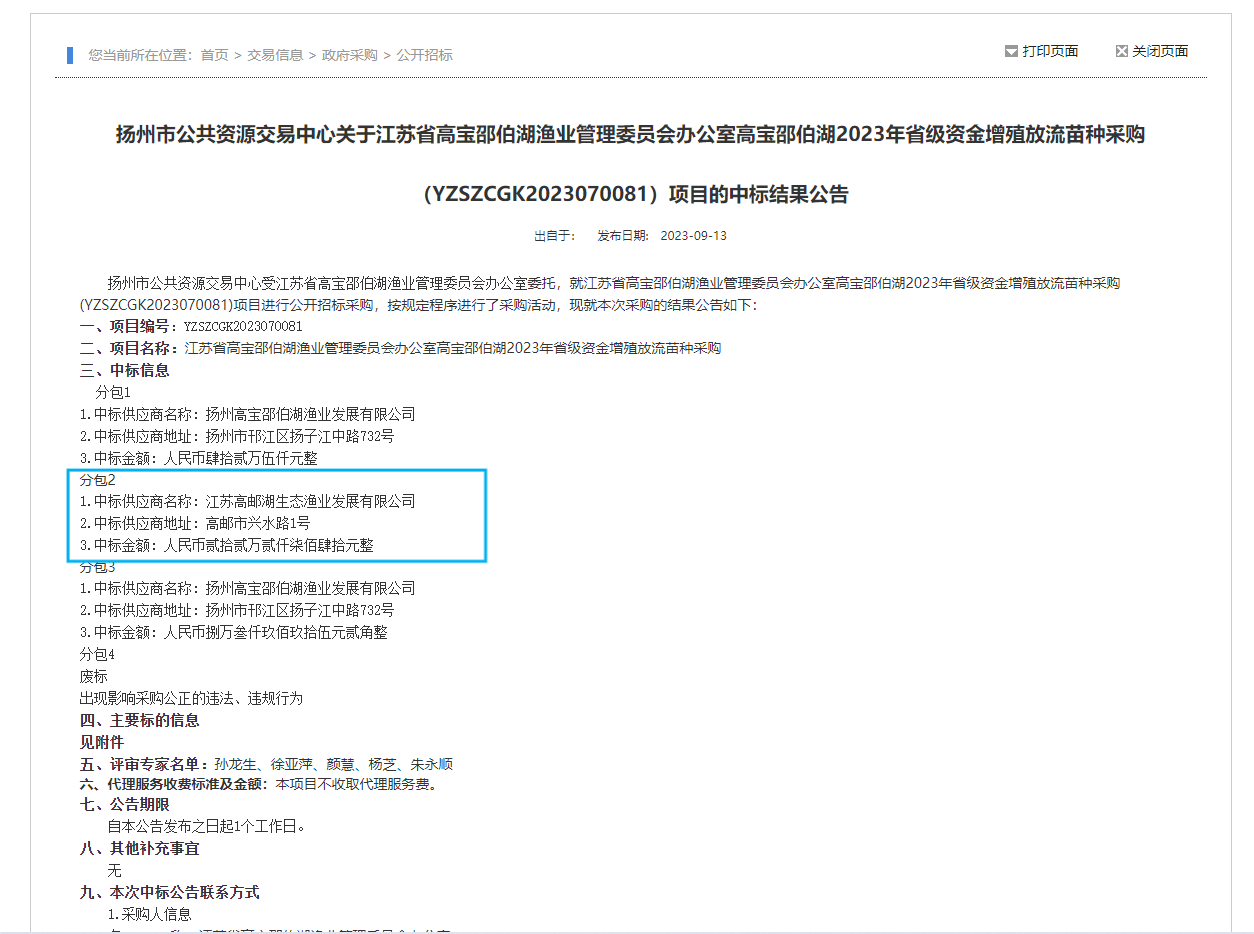Image resolution: width=1254 pixels, height=934 pixels.
Task: Click the 打印页面 text link
Action: point(1050,51)
